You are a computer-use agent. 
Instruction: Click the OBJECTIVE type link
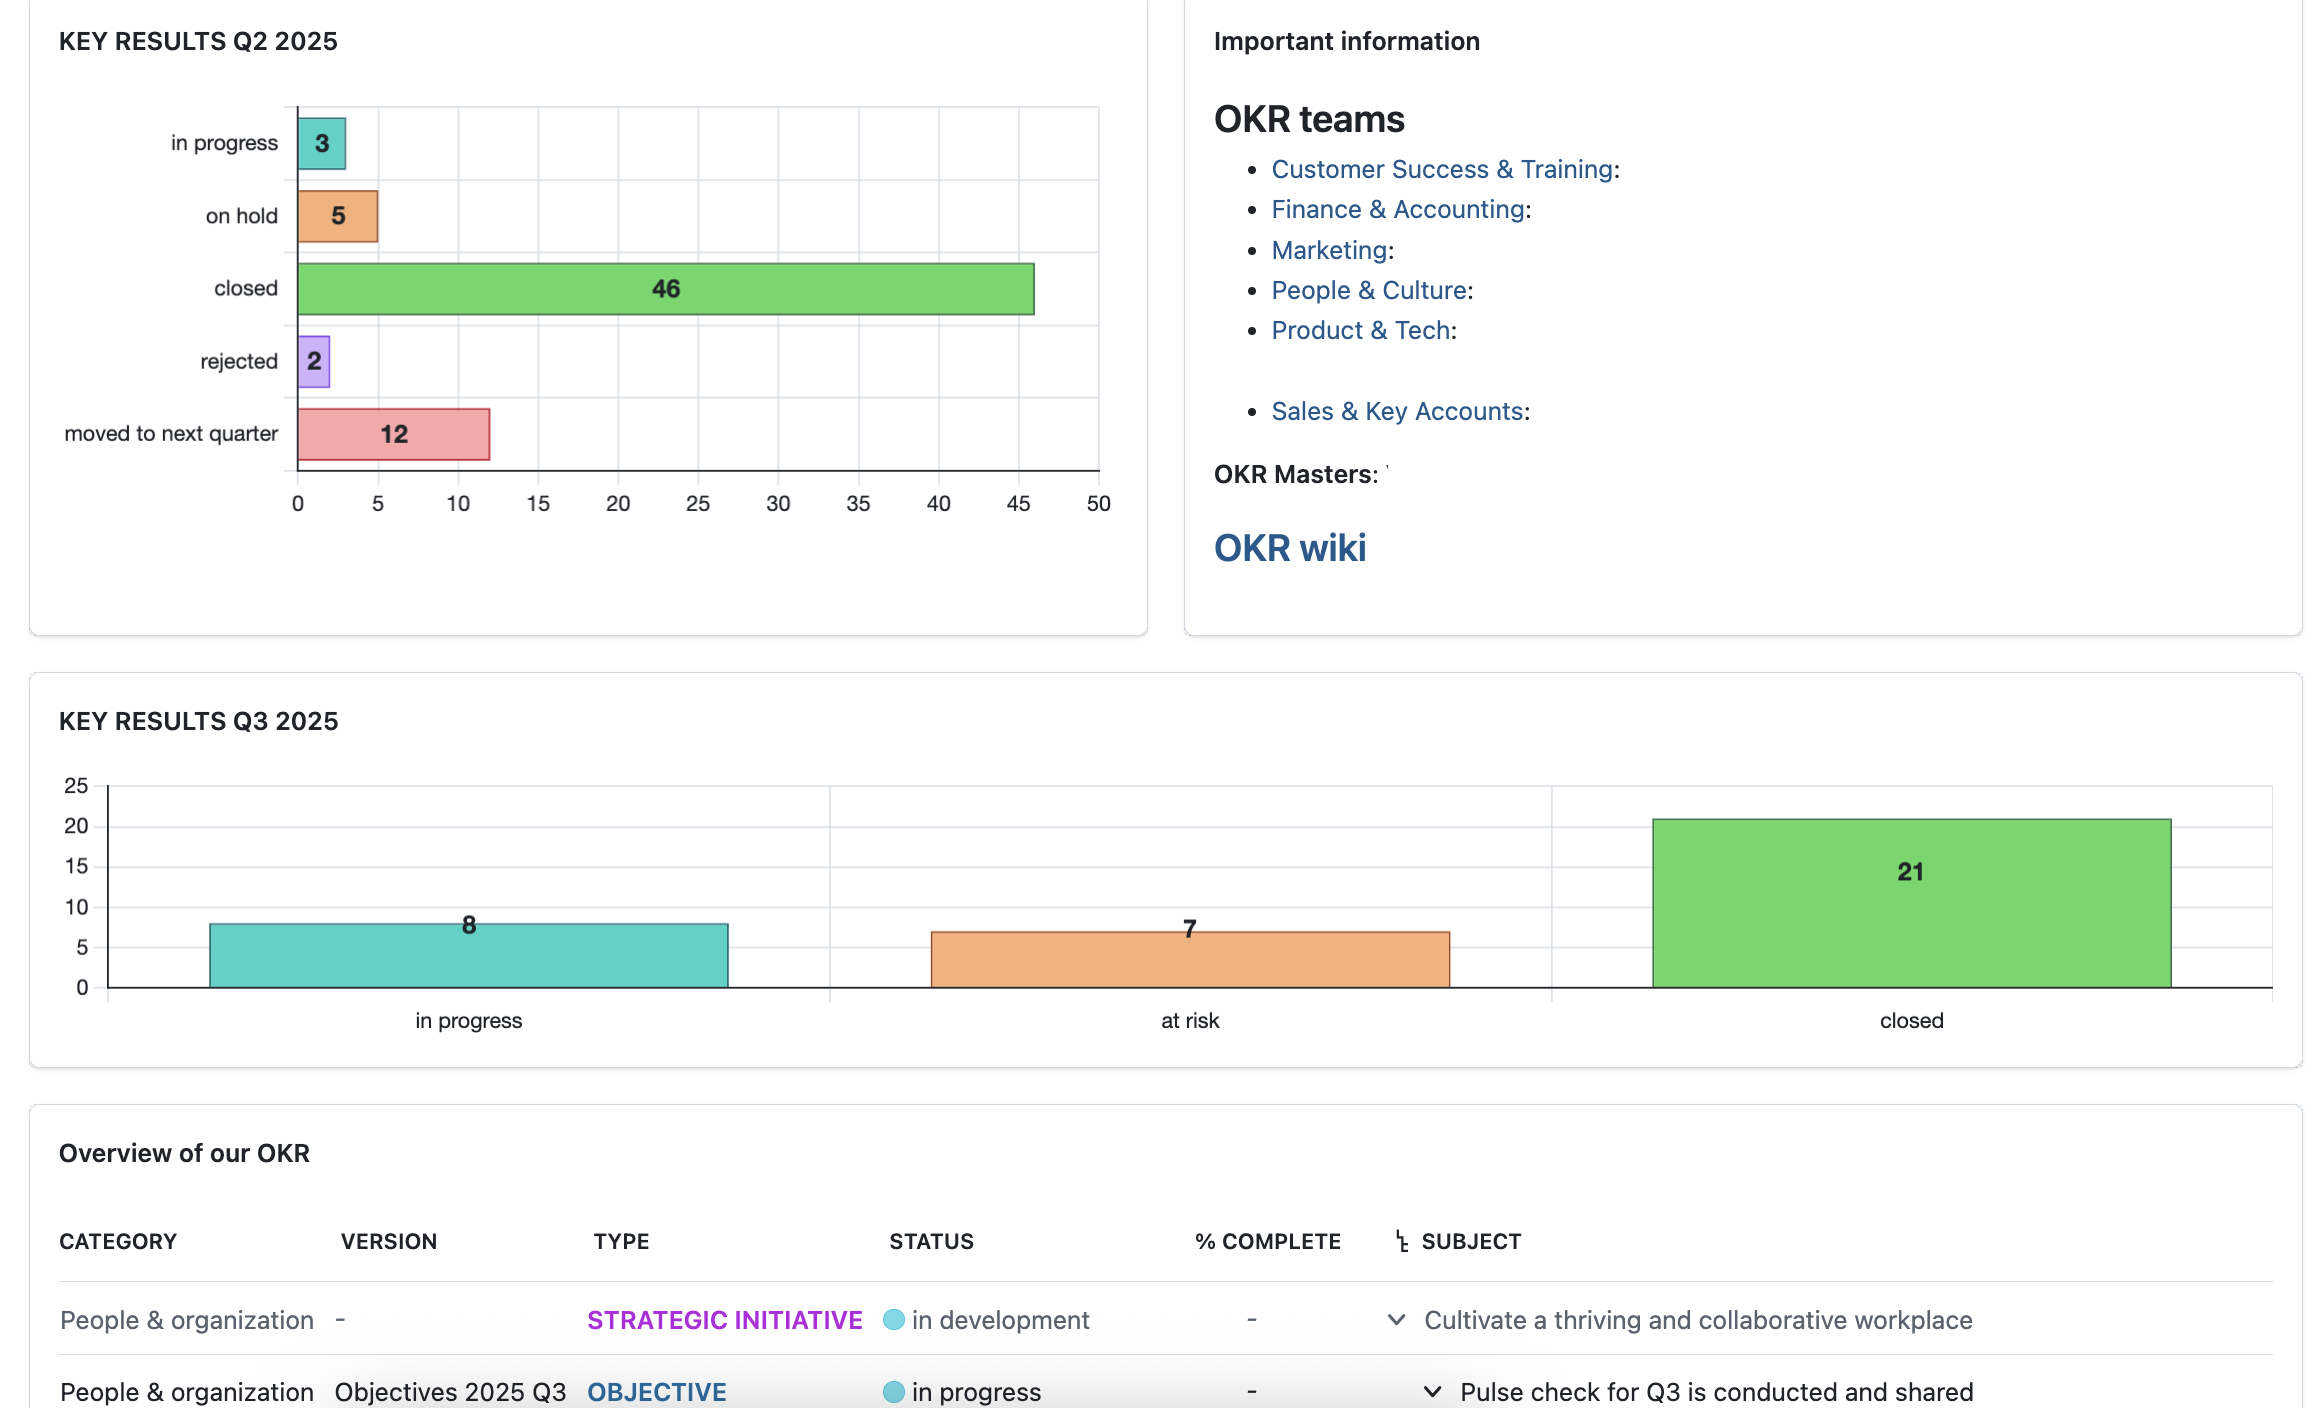point(656,1391)
